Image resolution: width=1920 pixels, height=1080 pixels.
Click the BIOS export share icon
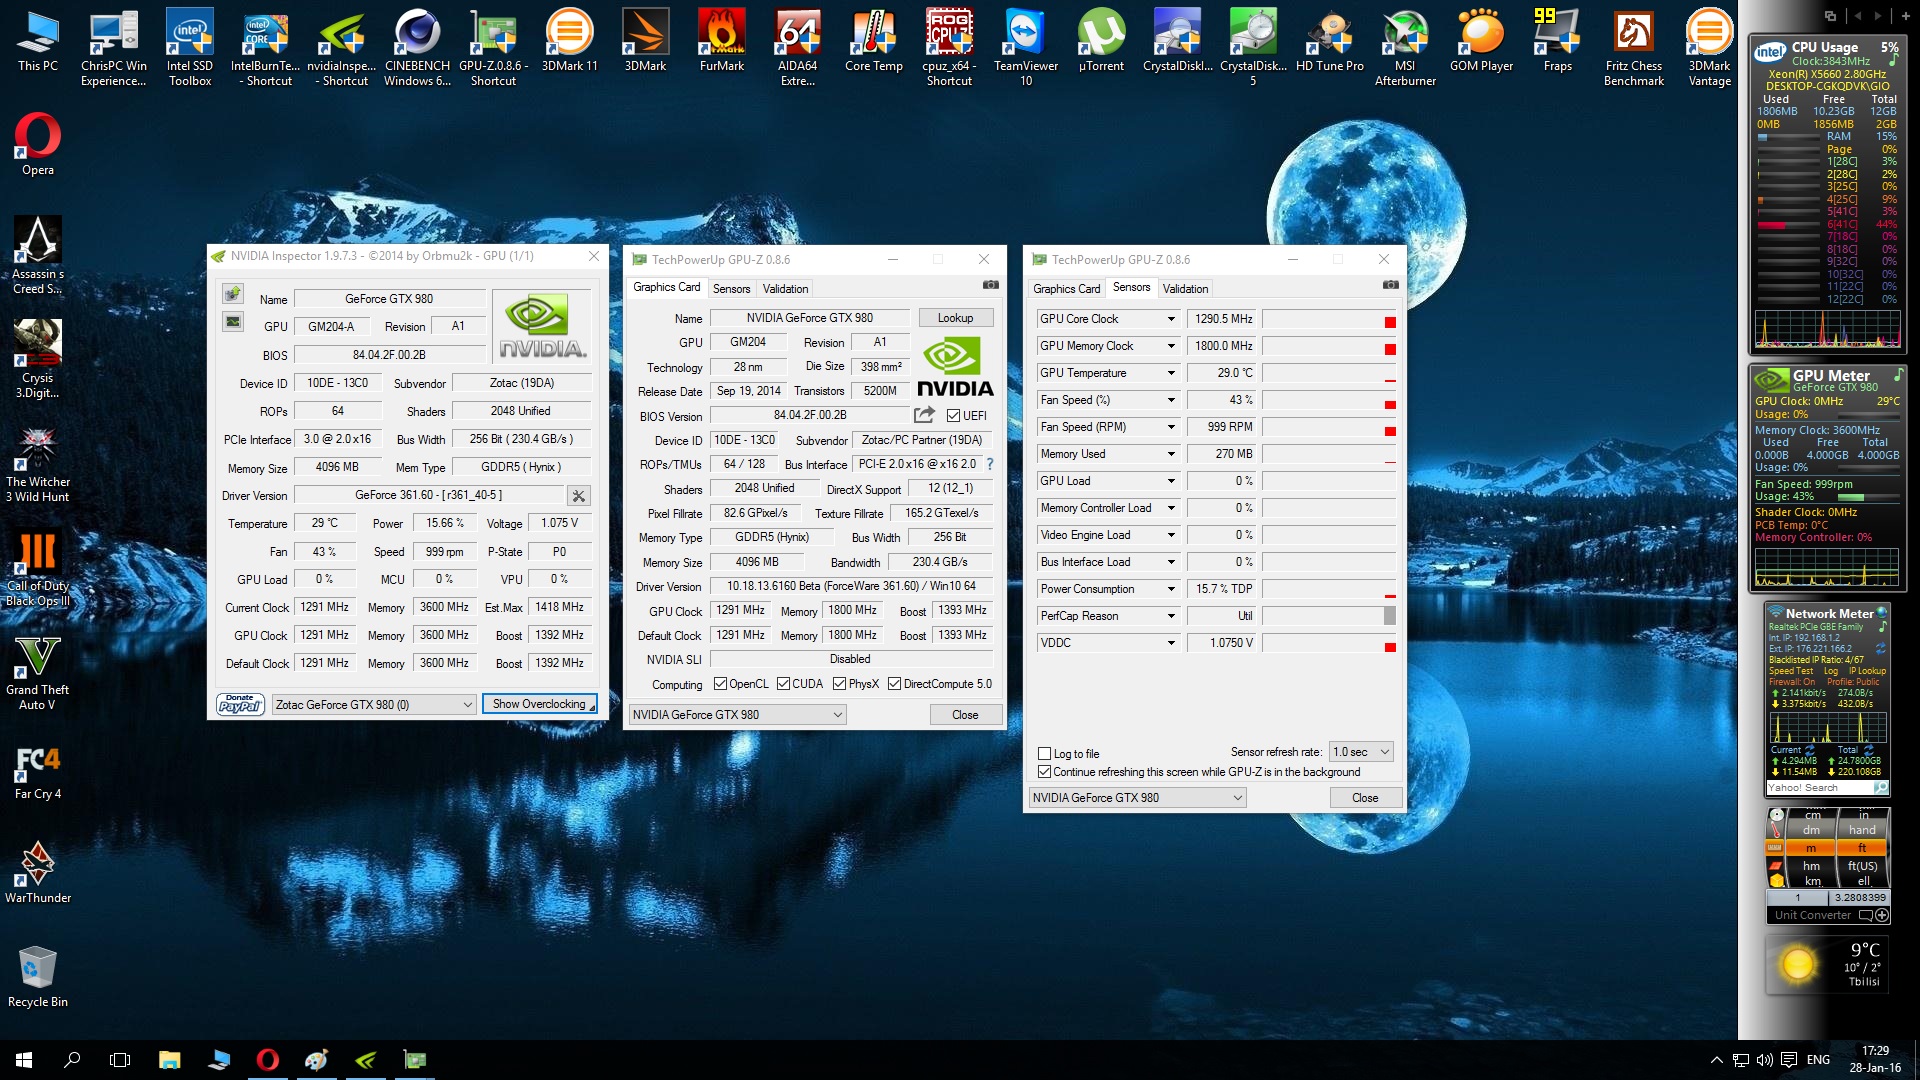pyautogui.click(x=924, y=415)
